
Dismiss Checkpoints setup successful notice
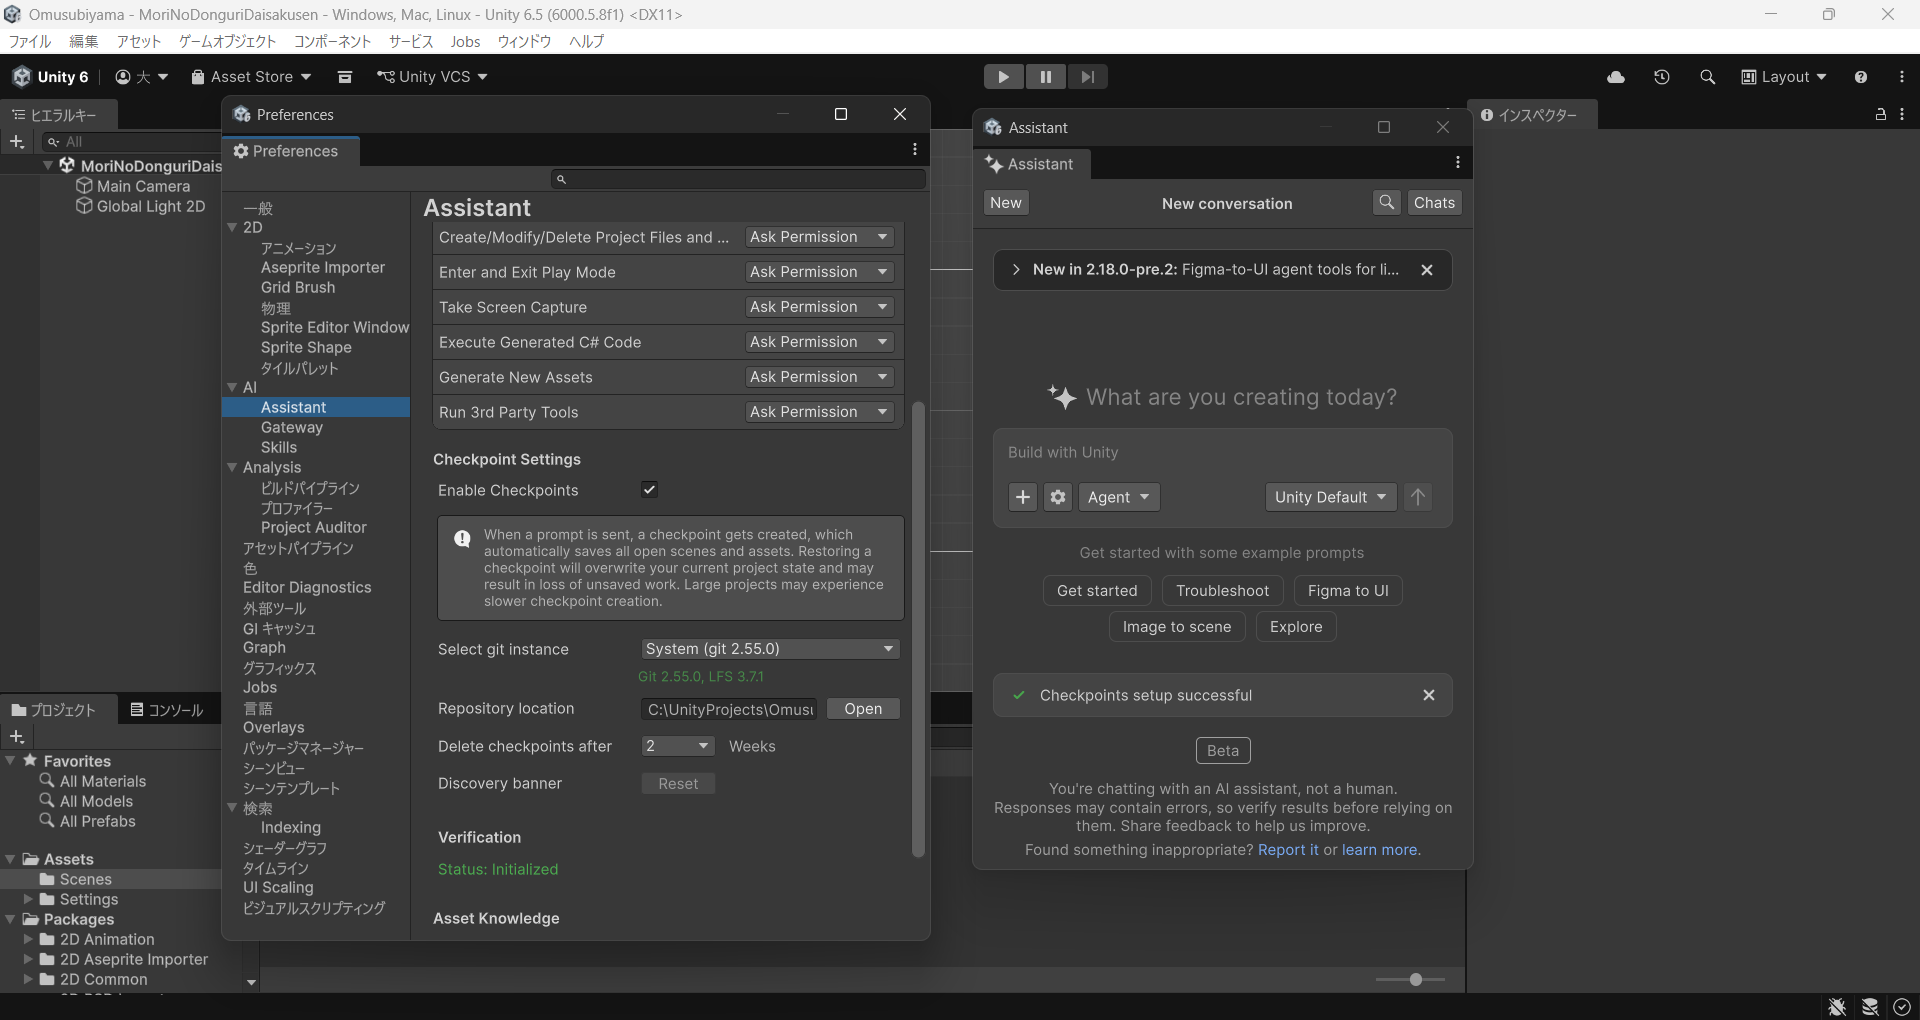1429,695
